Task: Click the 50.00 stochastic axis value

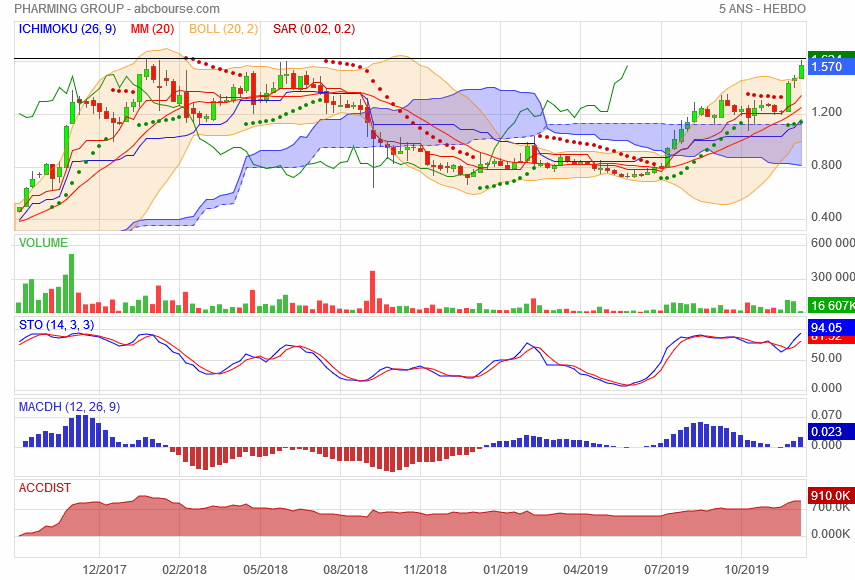Action: [826, 358]
